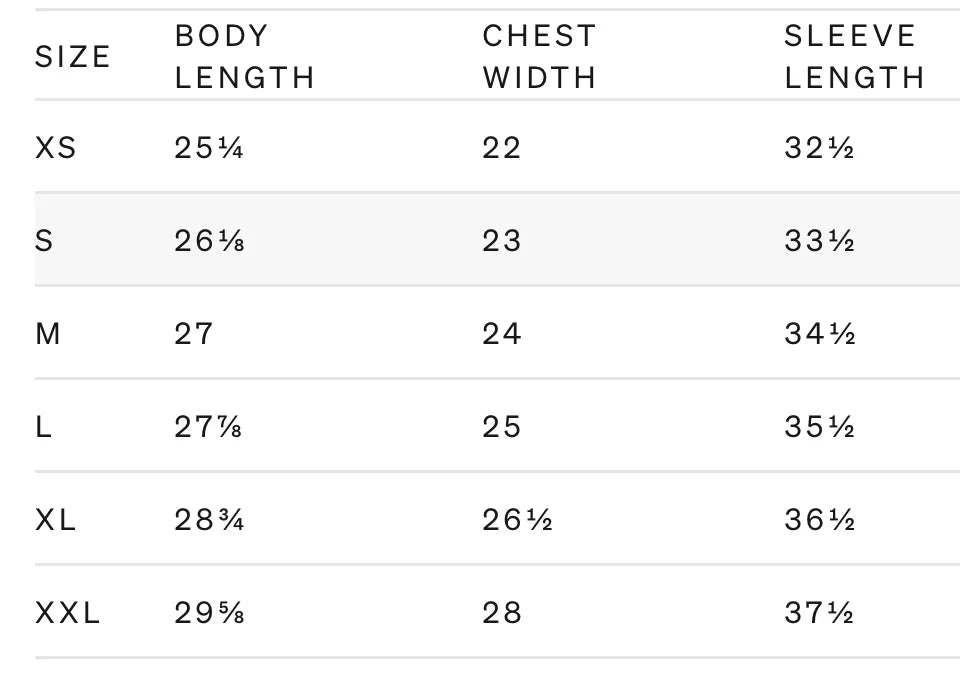The width and height of the screenshot is (960, 683).
Task: Click the XL body length value 28¾
Action: (209, 520)
